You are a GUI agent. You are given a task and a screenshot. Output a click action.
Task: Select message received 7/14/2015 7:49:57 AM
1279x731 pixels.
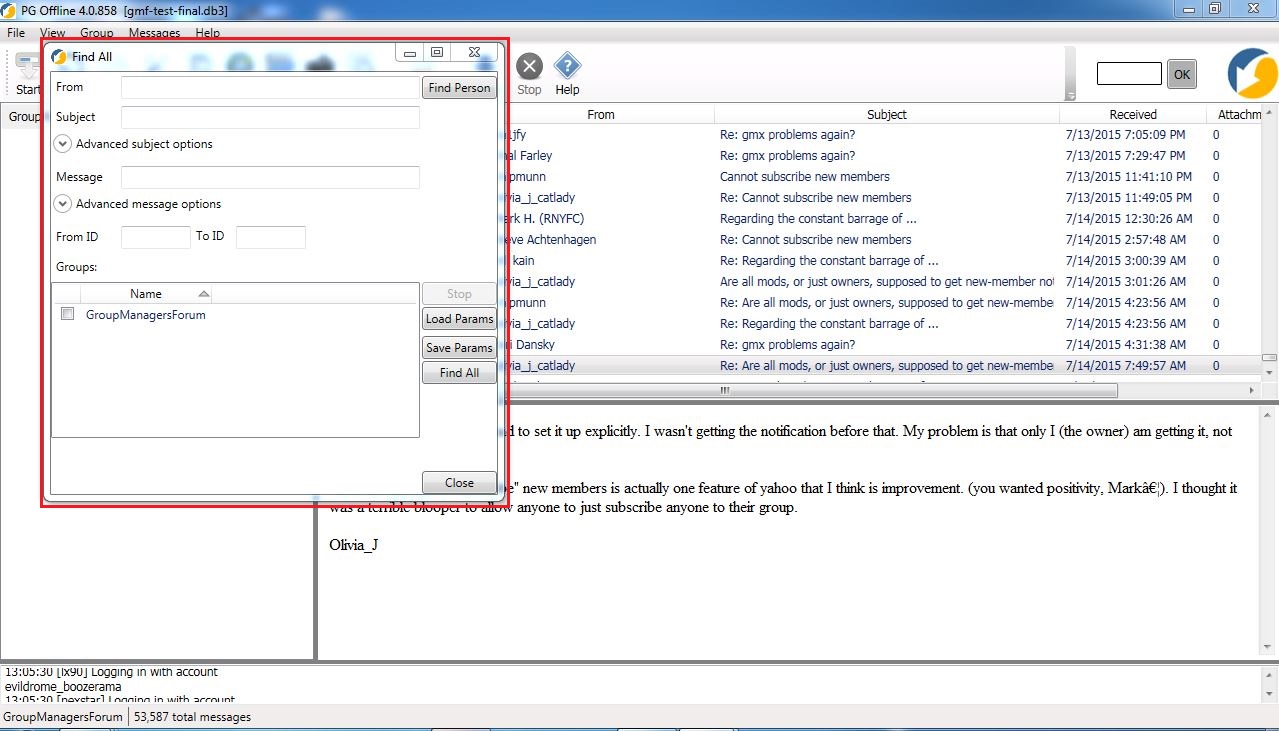[885, 365]
